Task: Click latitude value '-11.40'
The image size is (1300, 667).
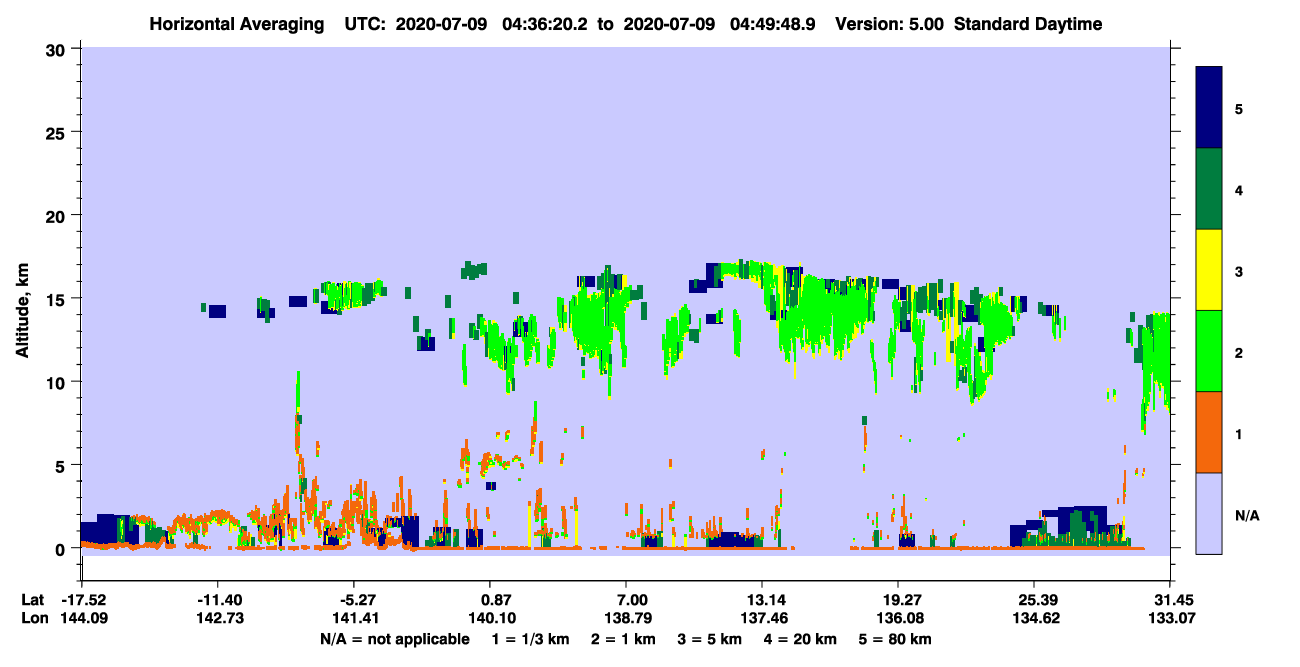Action: [x=218, y=600]
